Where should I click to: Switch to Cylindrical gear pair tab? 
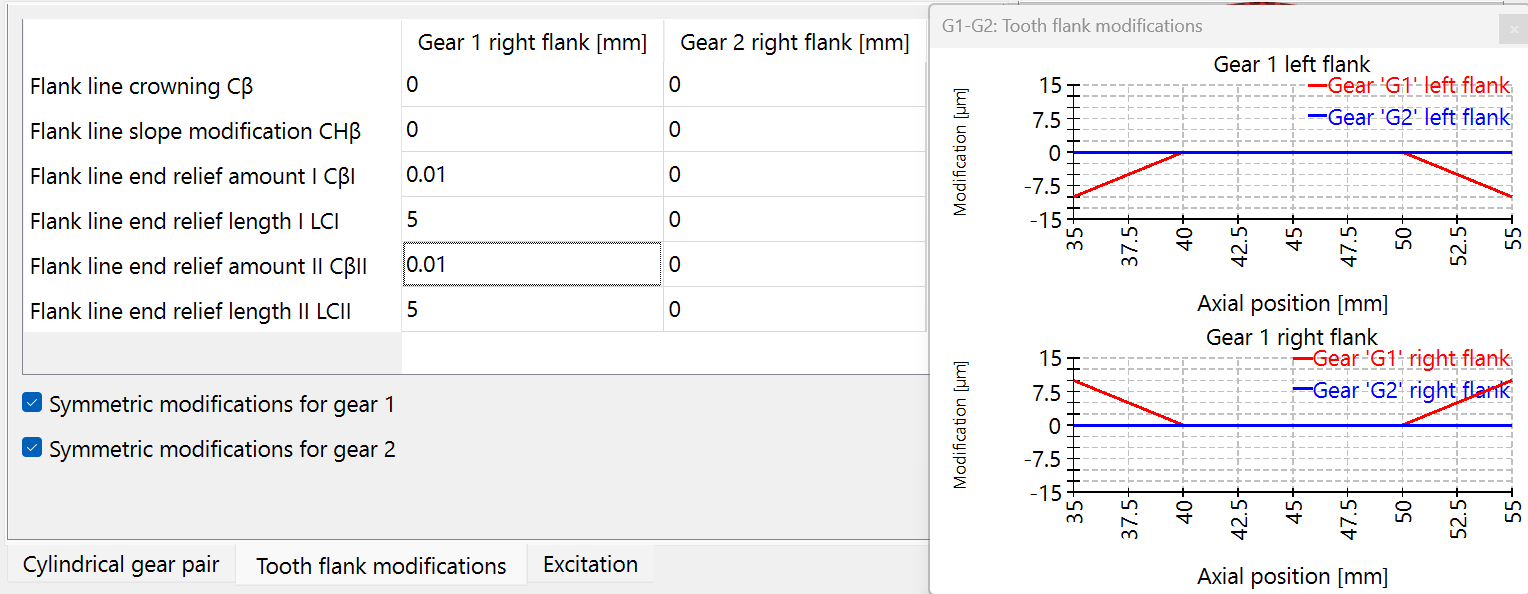[121, 564]
